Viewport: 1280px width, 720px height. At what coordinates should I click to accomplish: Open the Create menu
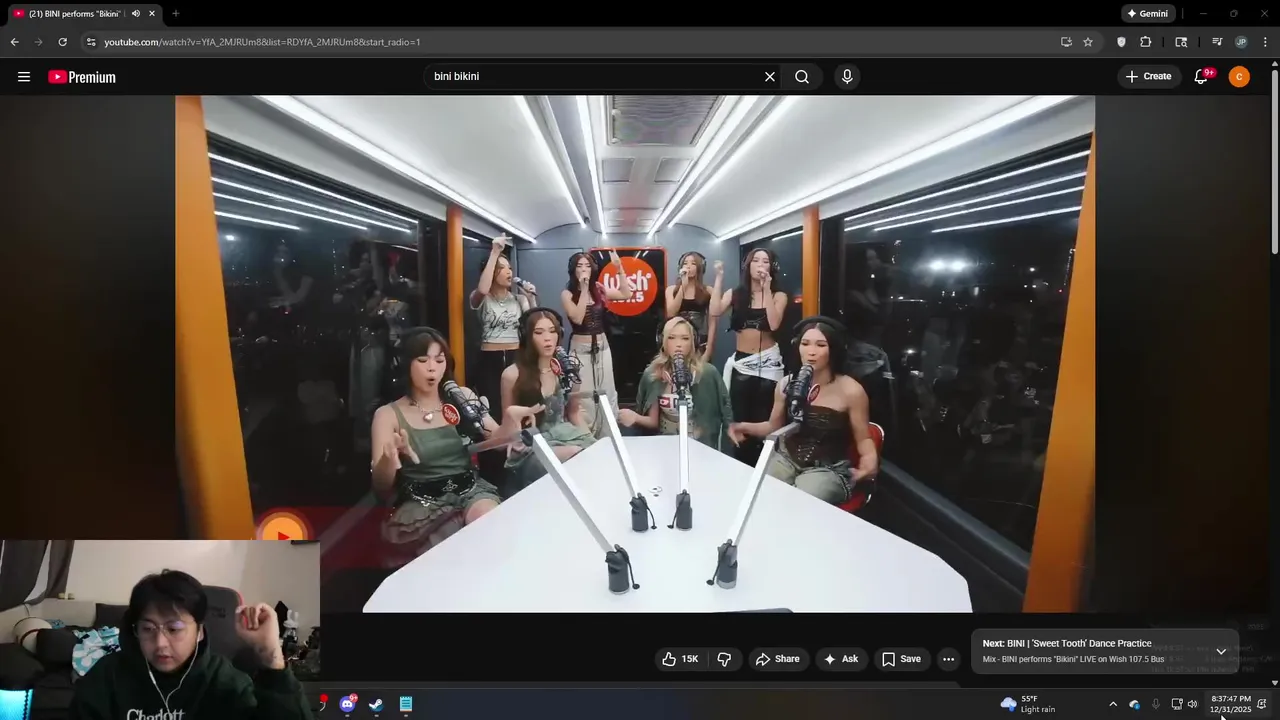pyautogui.click(x=1148, y=77)
